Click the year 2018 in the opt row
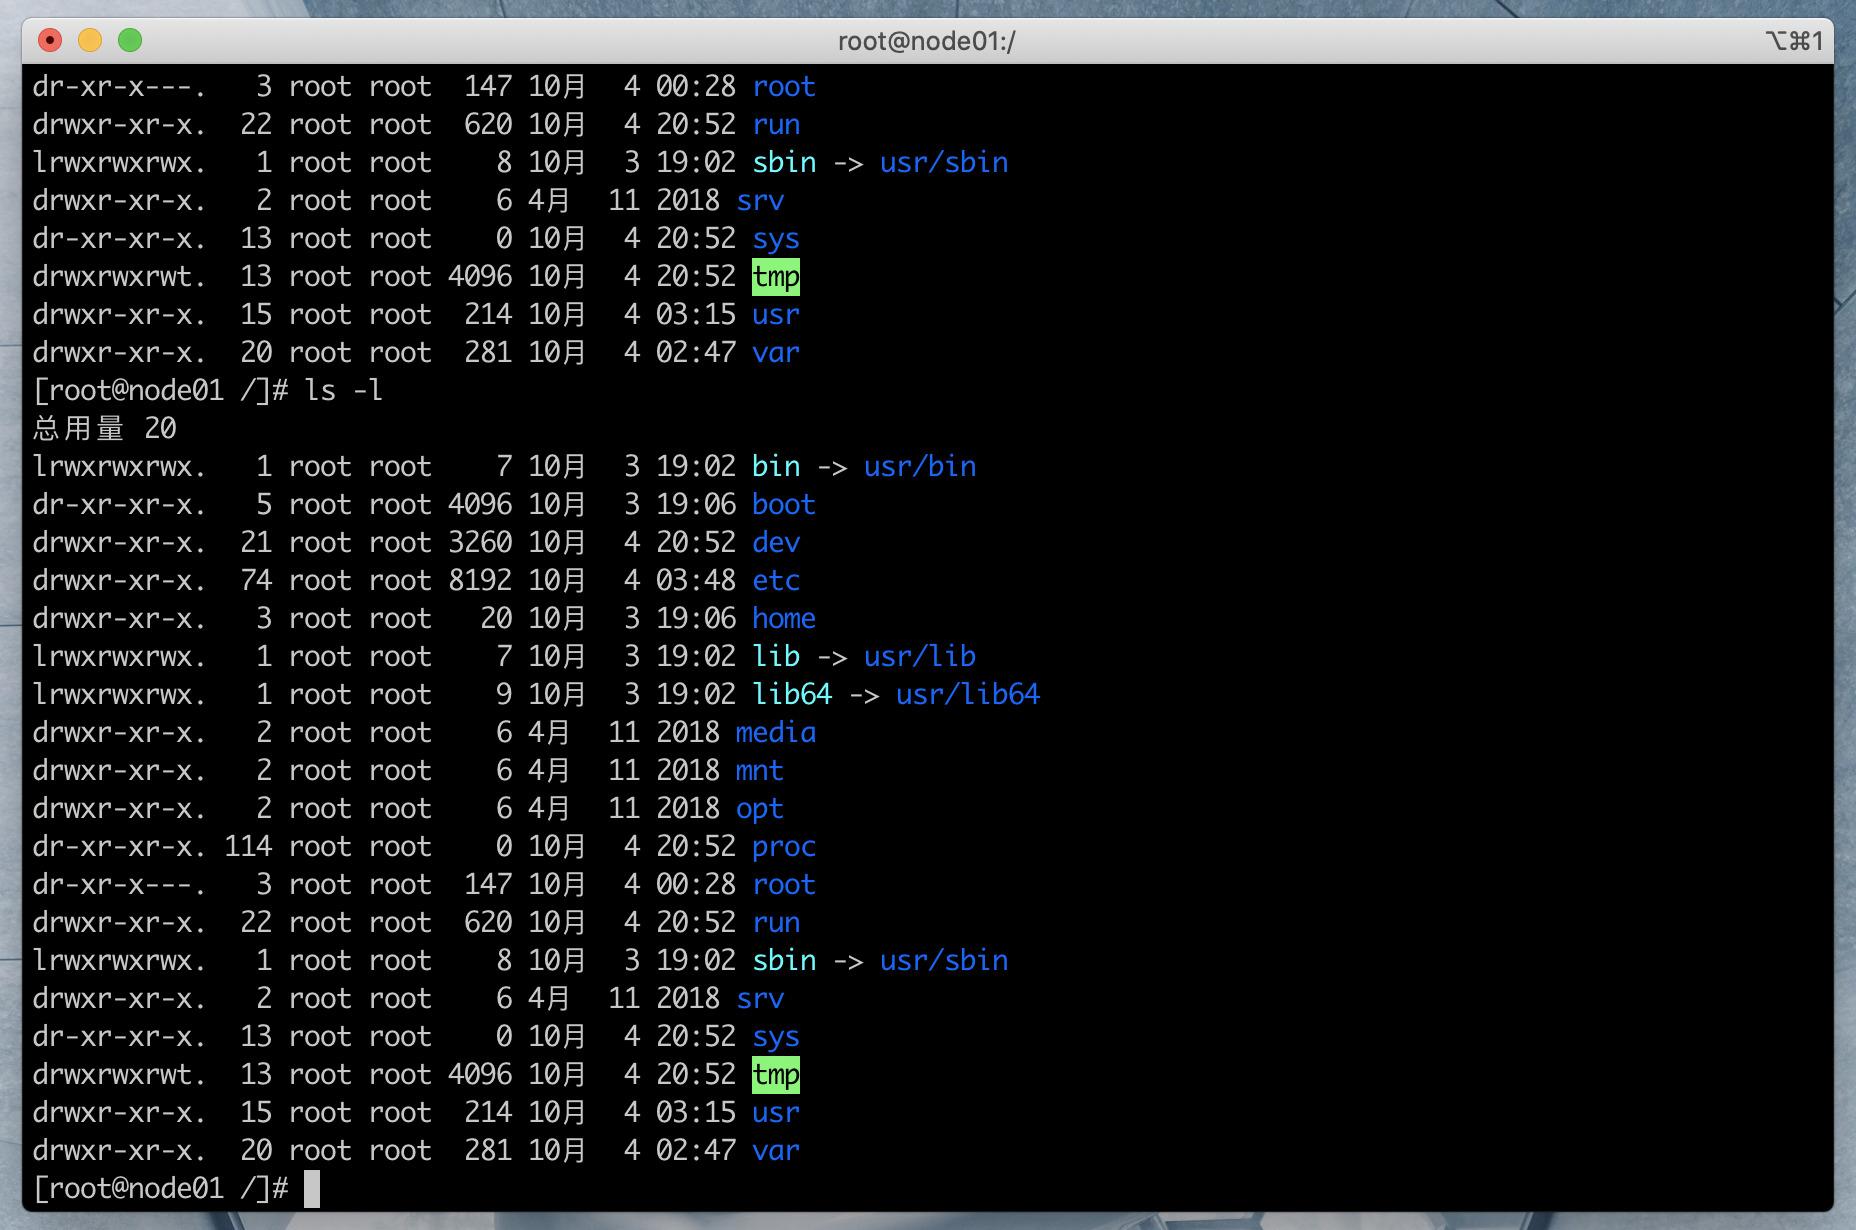Viewport: 1856px width, 1230px height. [x=688, y=808]
